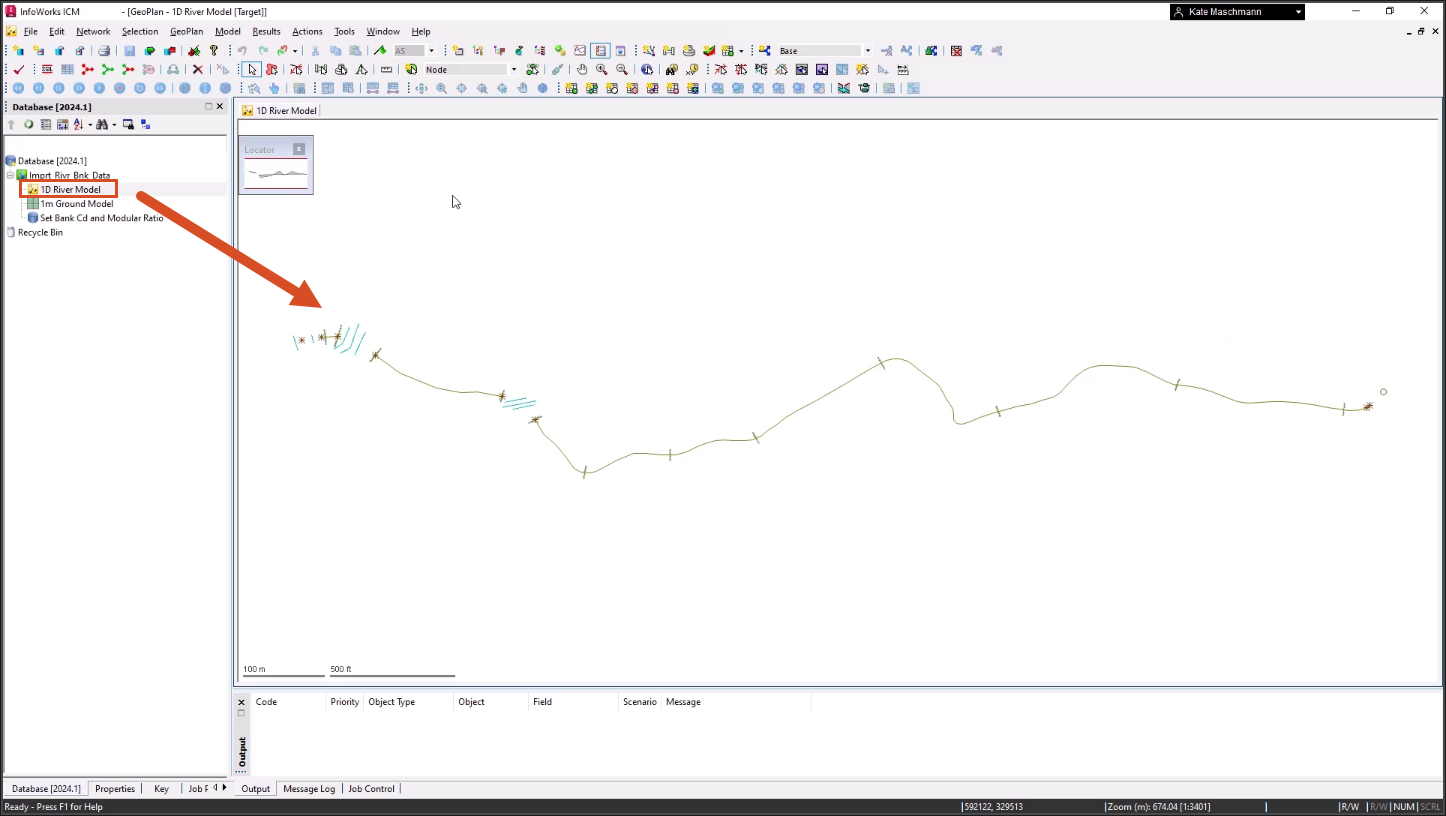The image size is (1446, 816).
Task: Collapse the Imprt_Rivr_Bnk_Data tree group
Action: 10,175
